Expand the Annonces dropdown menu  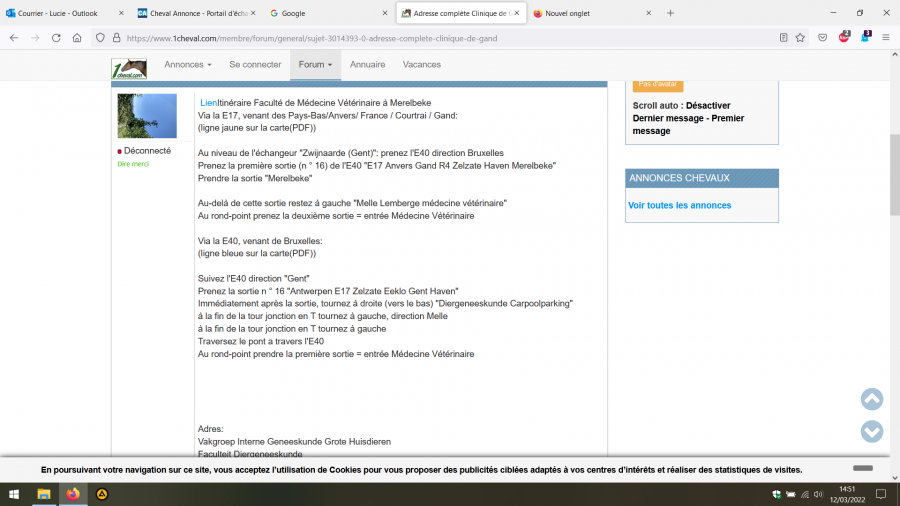tap(188, 64)
